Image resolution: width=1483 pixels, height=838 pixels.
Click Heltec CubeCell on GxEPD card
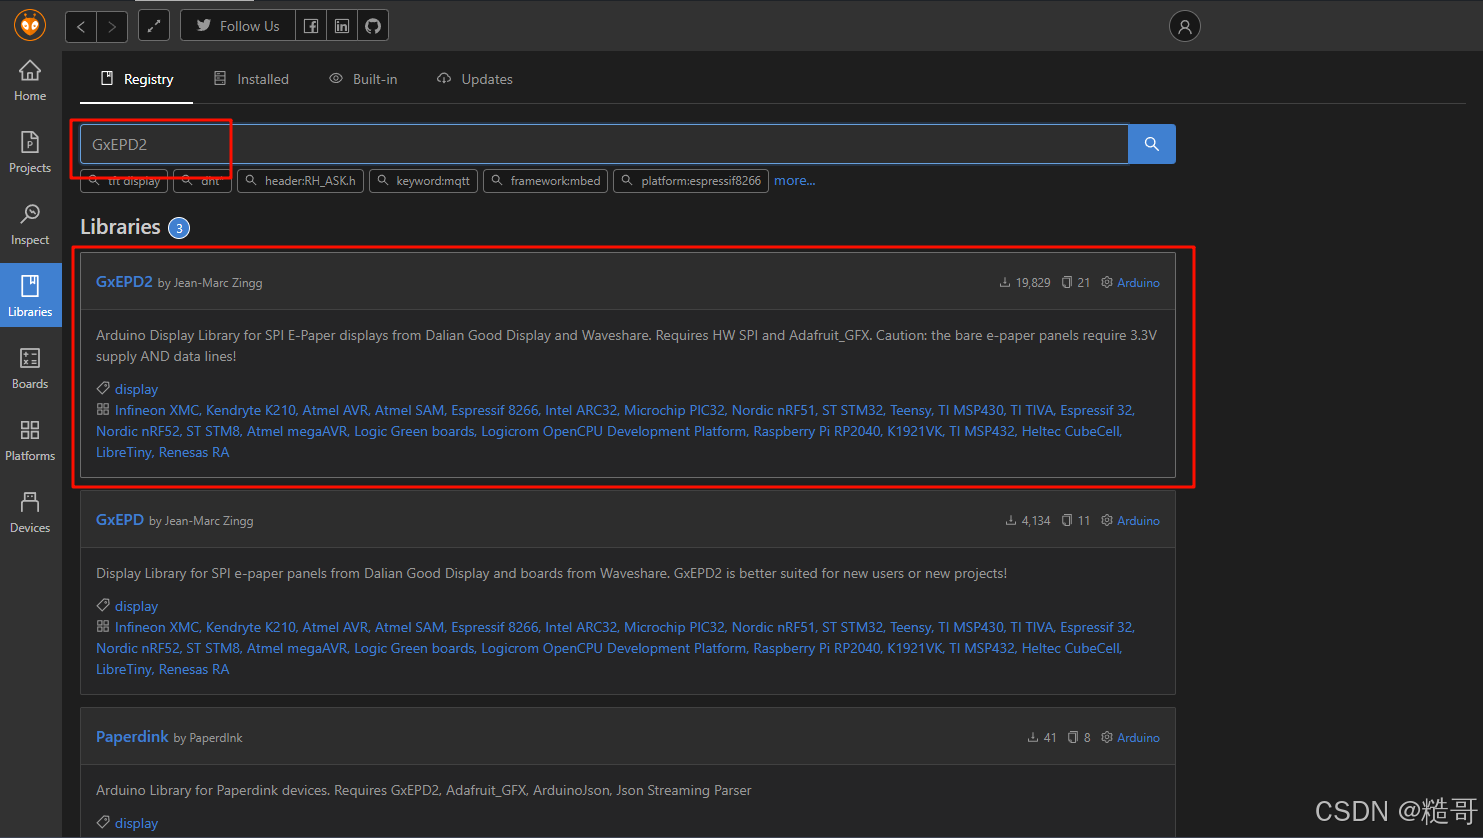tap(1071, 648)
